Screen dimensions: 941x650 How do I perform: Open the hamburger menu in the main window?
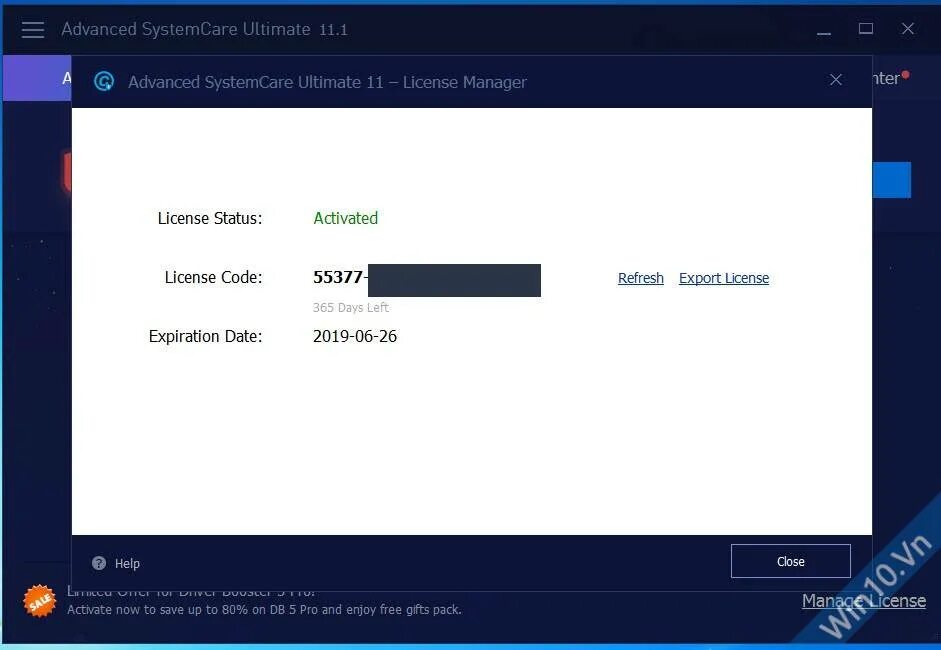(x=33, y=29)
